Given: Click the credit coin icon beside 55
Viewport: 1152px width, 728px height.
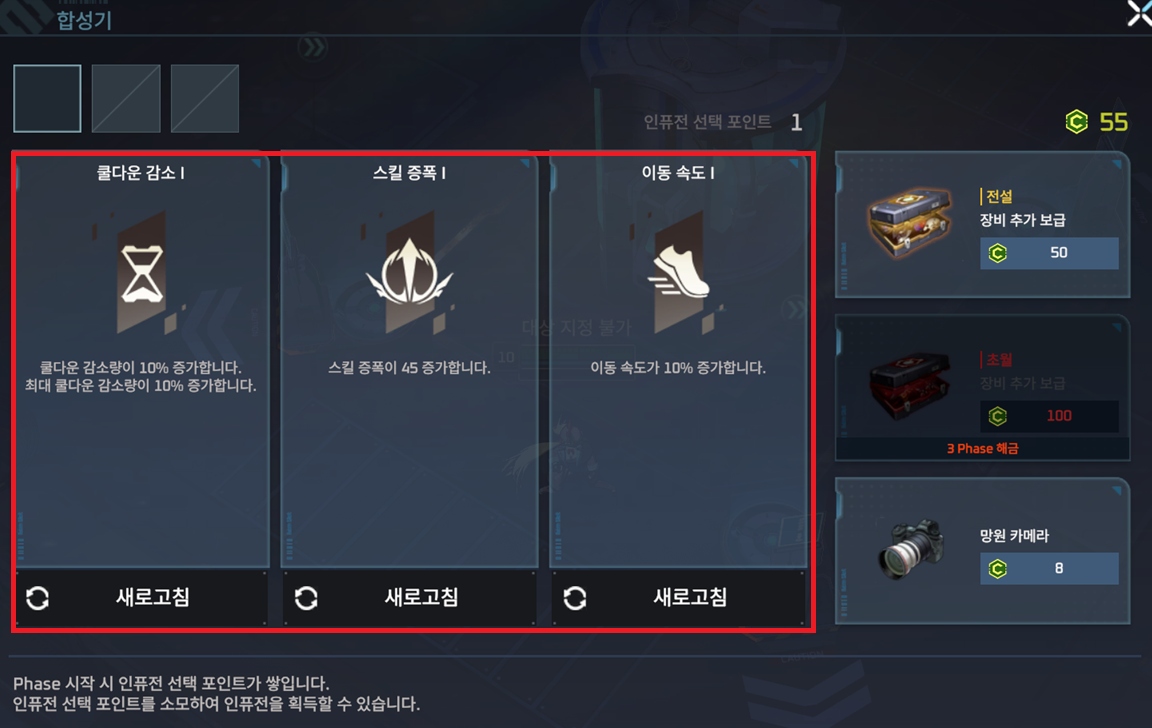Looking at the screenshot, I should point(1076,121).
